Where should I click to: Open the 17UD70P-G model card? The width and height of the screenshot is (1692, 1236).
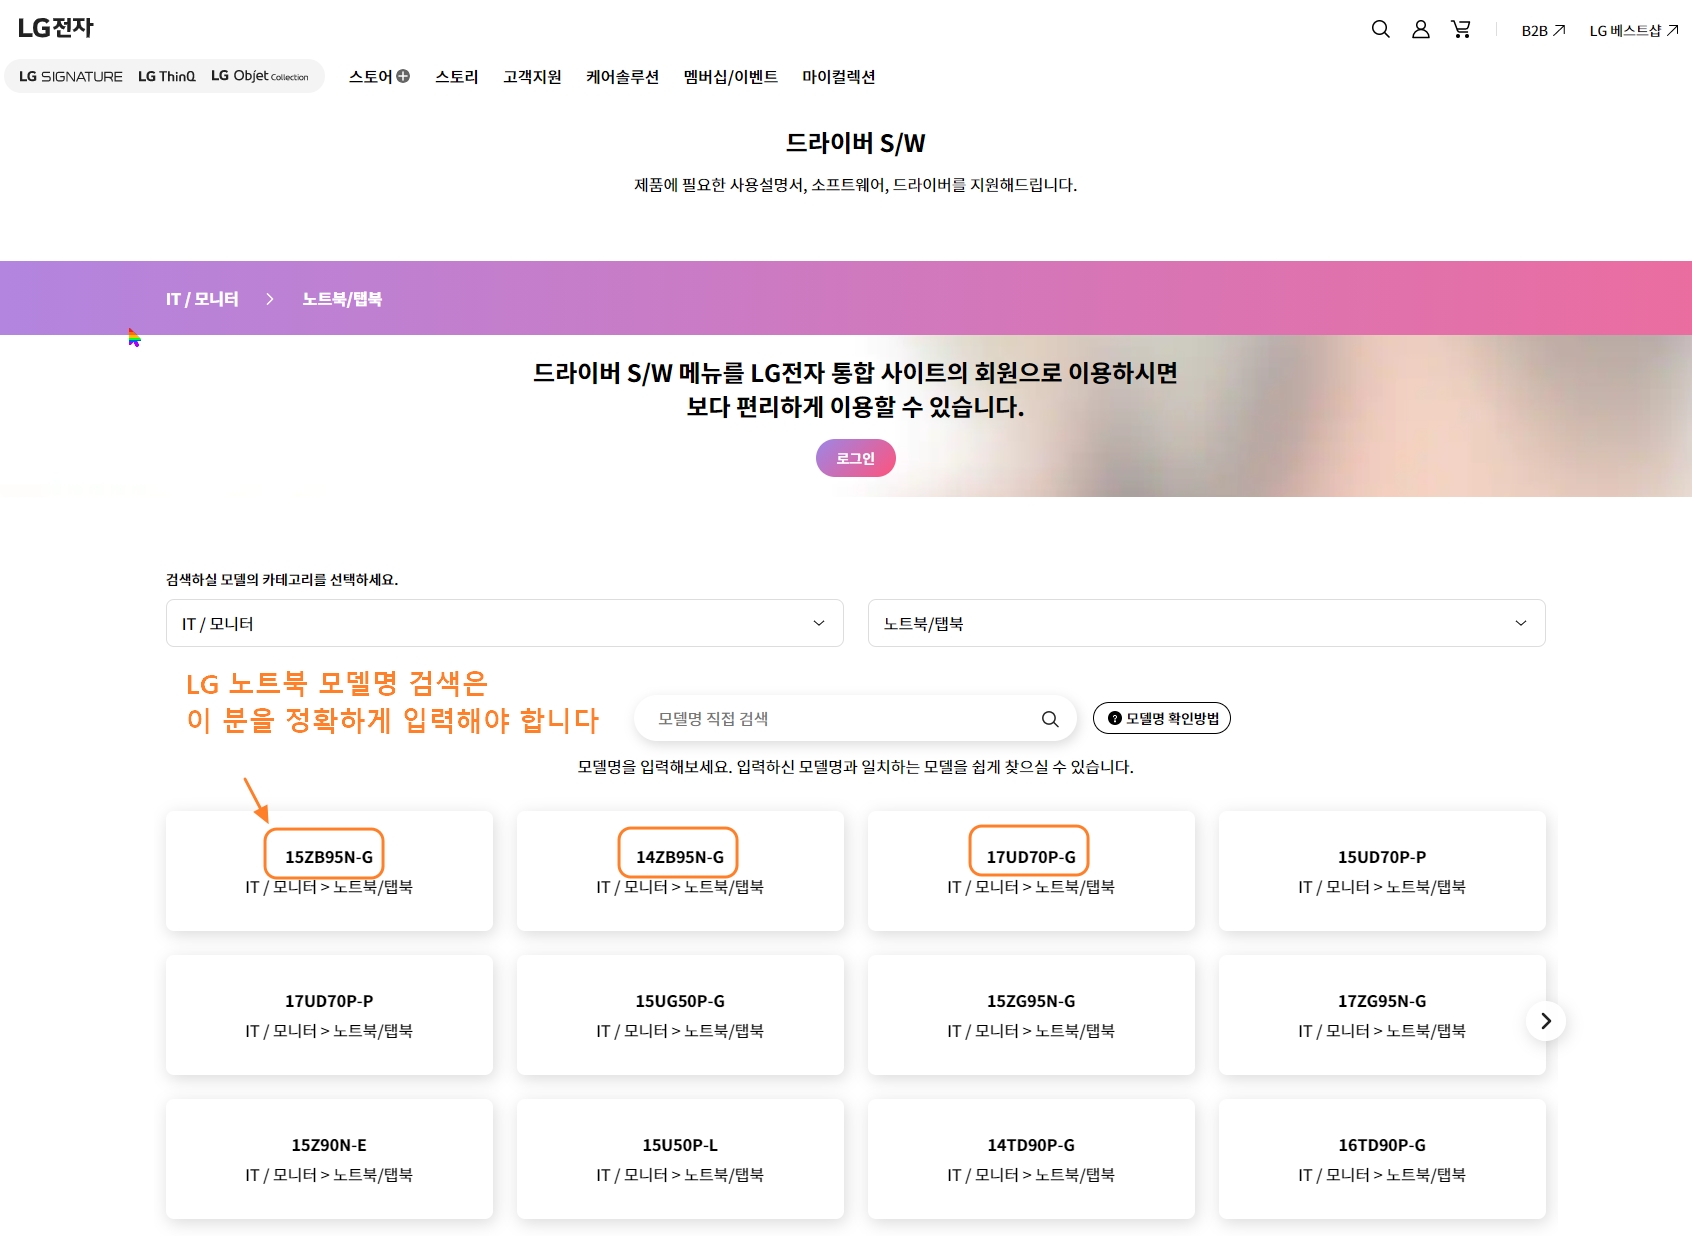[x=1029, y=855]
